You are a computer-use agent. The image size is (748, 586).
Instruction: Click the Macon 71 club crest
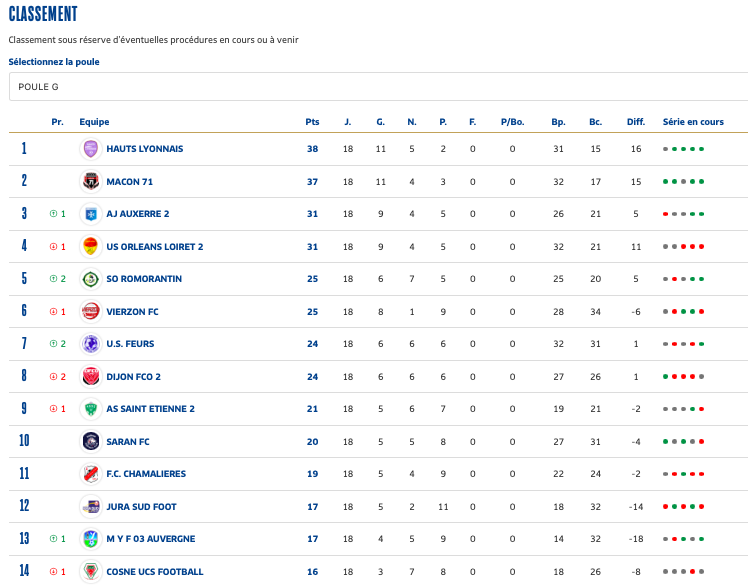click(x=90, y=182)
